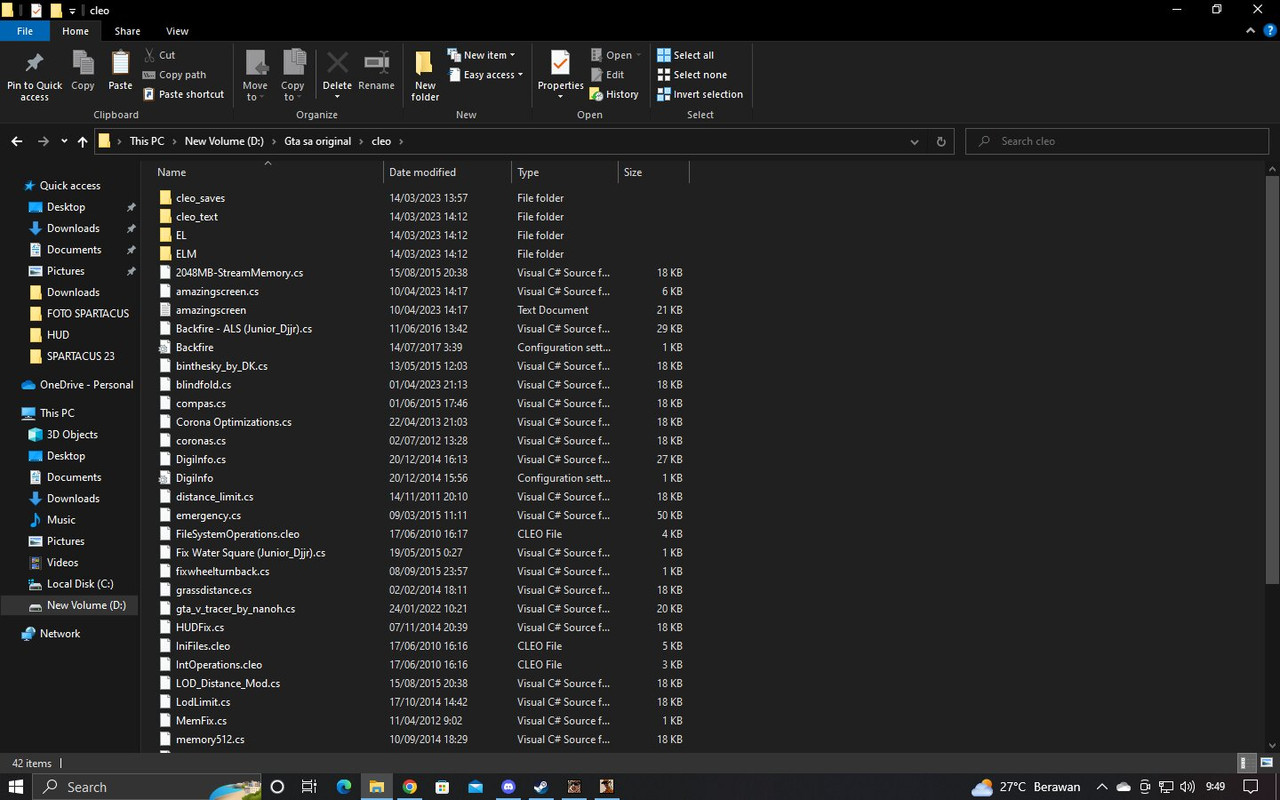Sort by the Size column header
Screen dimensions: 1280x800
click(x=654, y=172)
